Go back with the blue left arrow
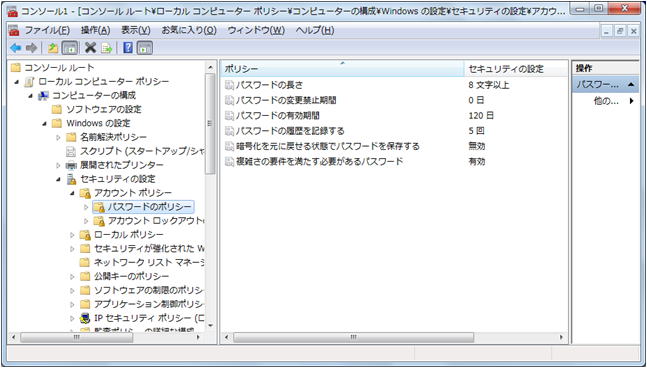Viewport: 647px width, 368px height. point(15,48)
